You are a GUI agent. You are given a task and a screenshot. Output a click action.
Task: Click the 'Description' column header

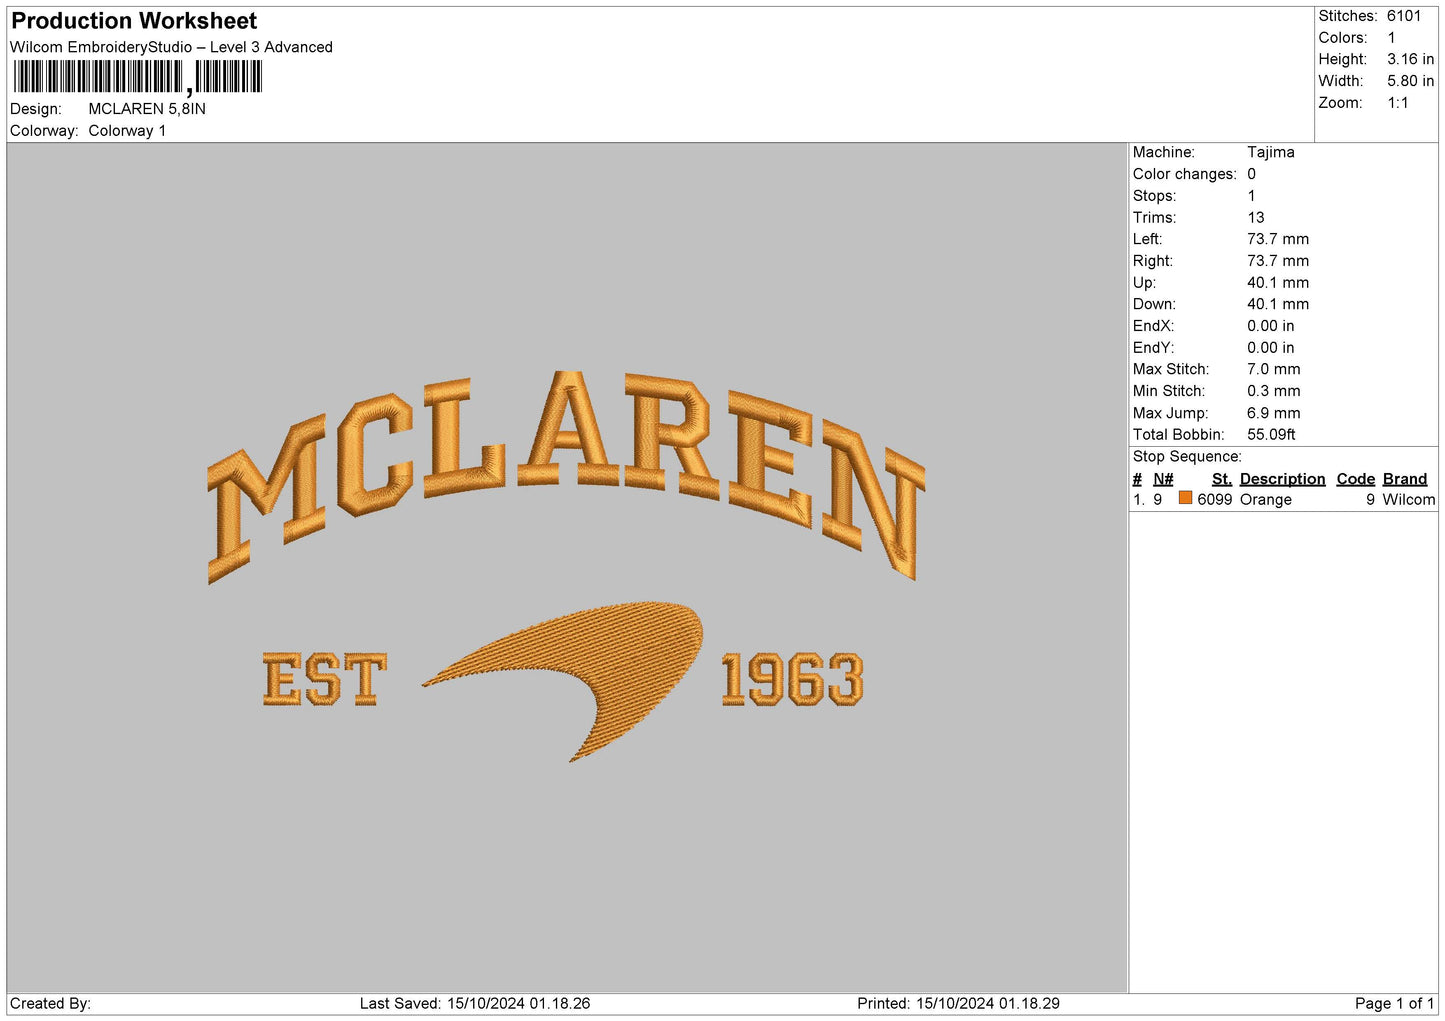click(x=1282, y=479)
